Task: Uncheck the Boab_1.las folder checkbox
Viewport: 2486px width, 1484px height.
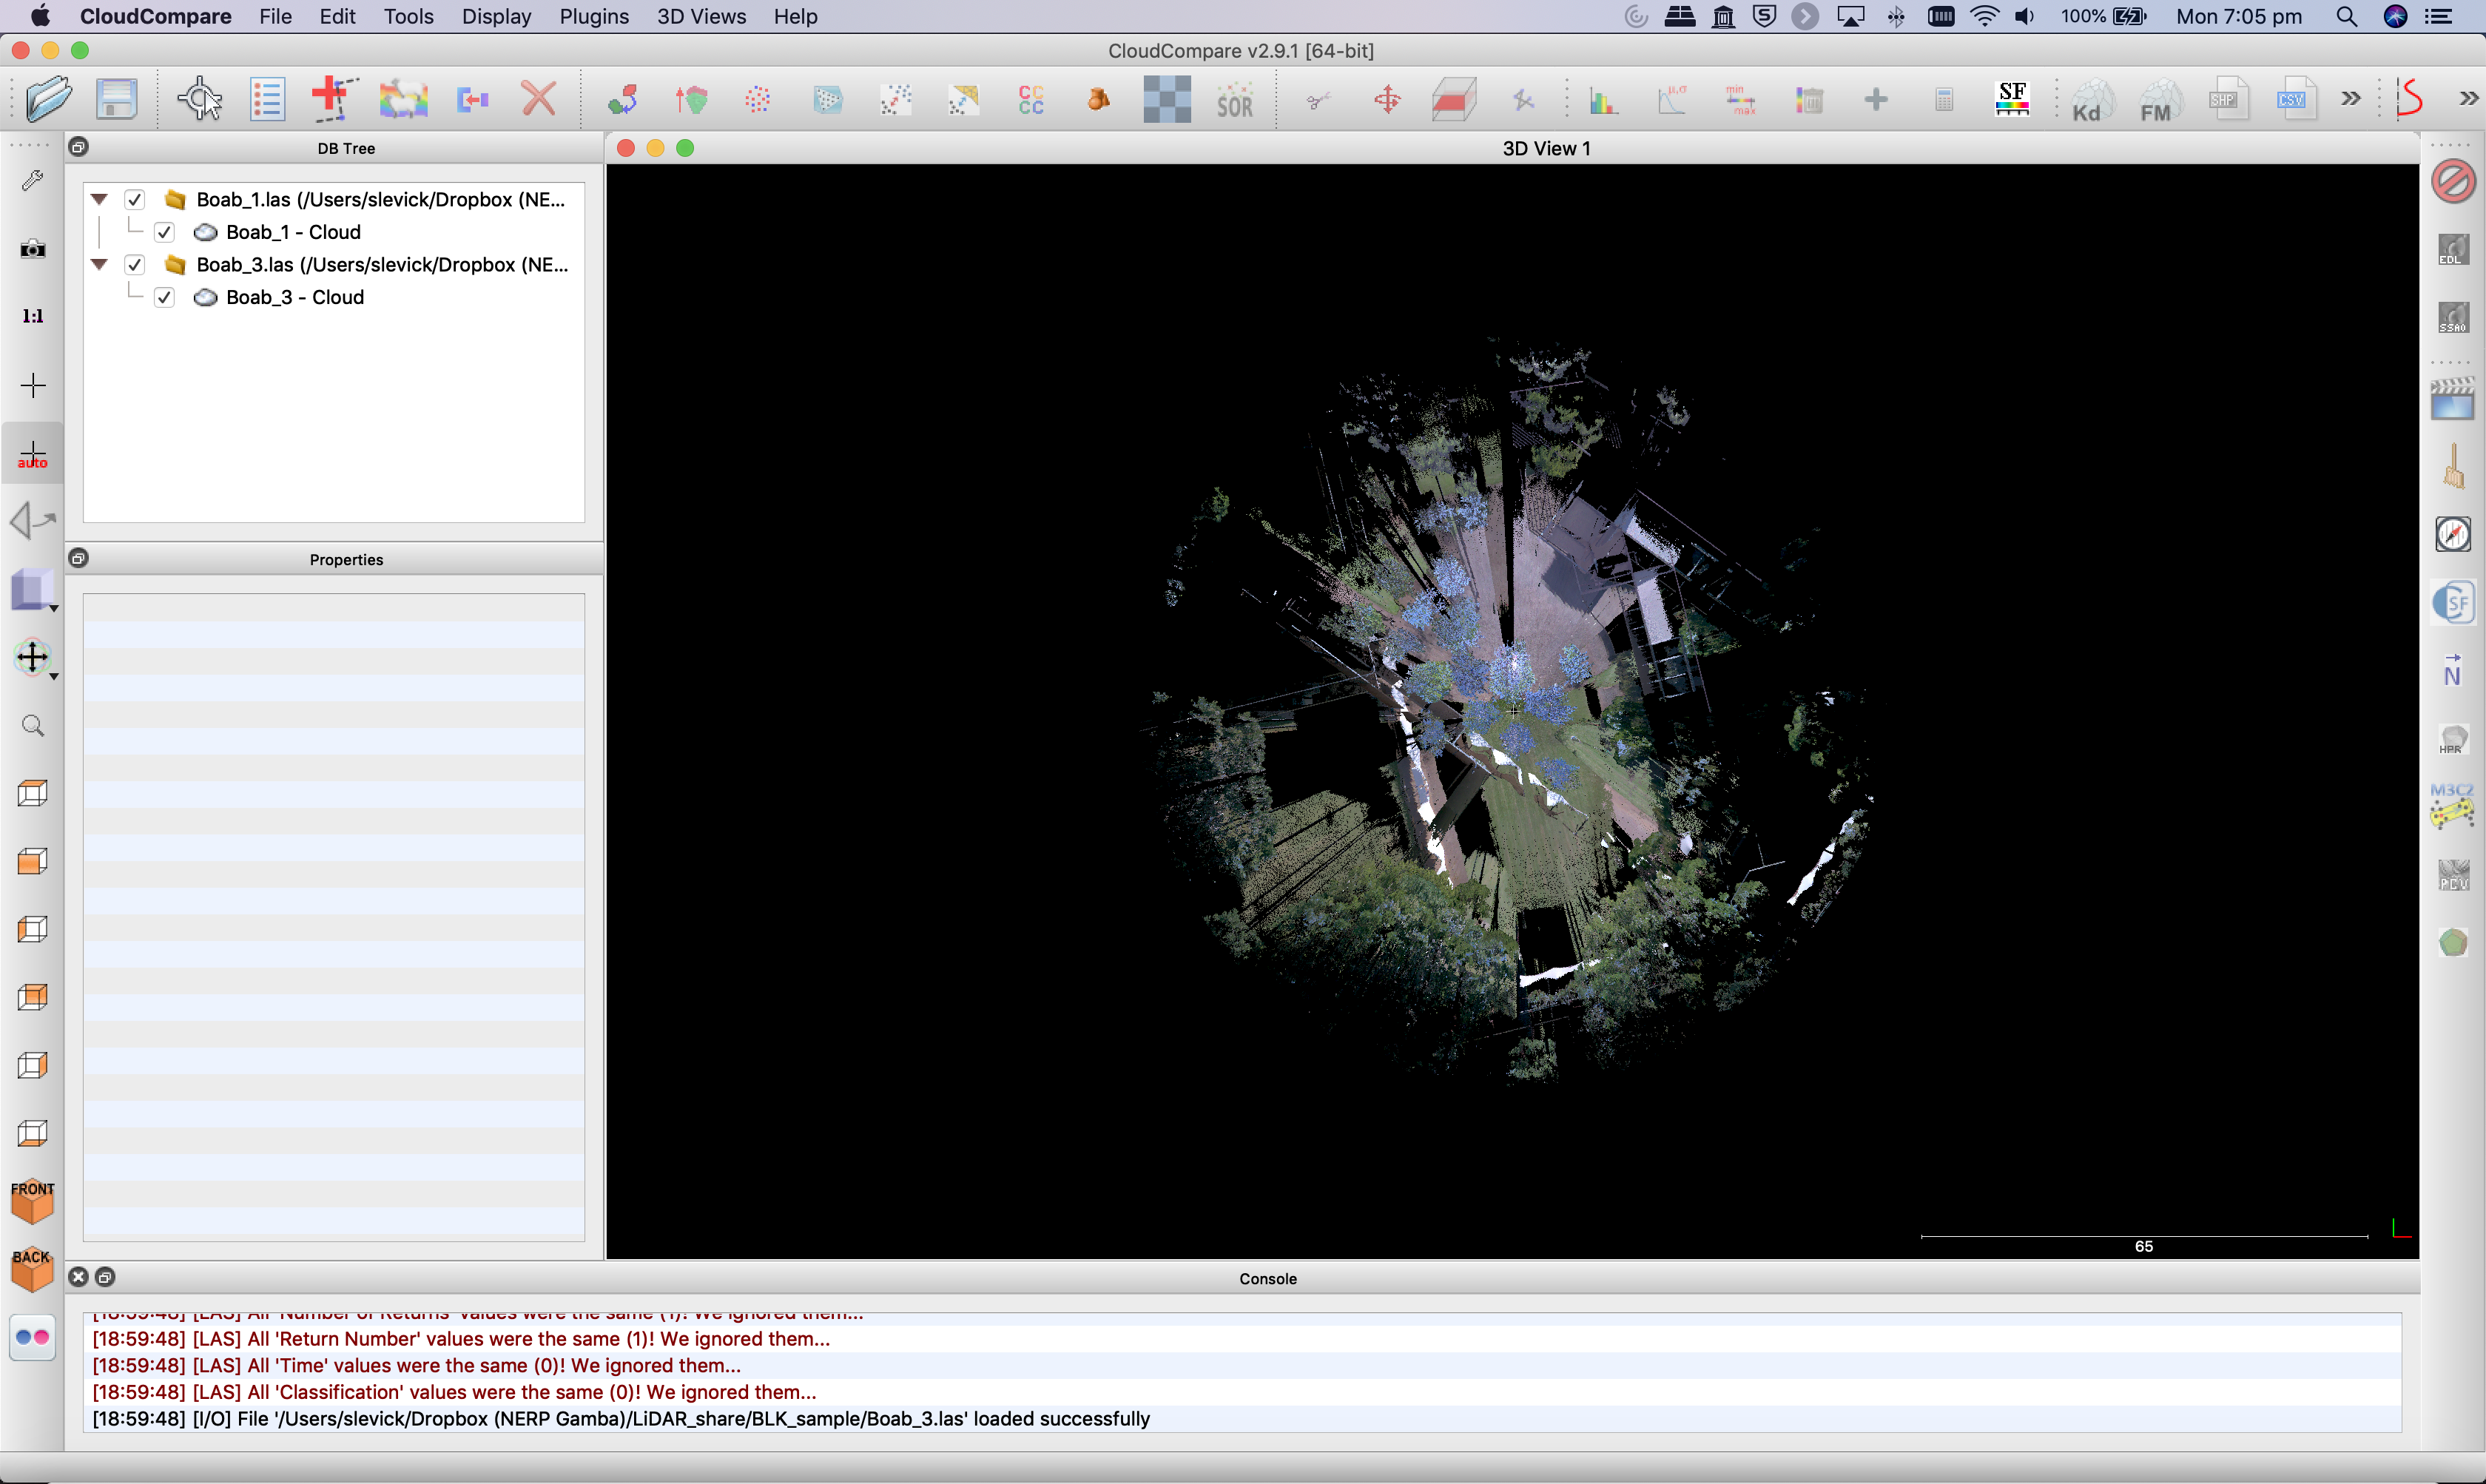Action: click(135, 199)
